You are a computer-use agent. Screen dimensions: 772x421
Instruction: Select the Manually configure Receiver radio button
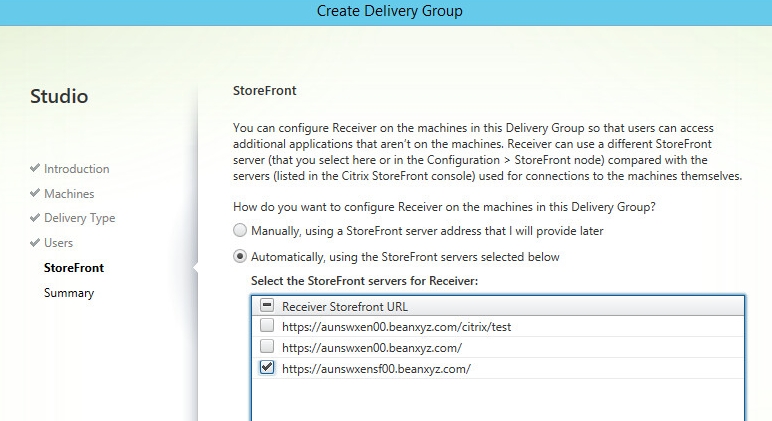tap(240, 230)
